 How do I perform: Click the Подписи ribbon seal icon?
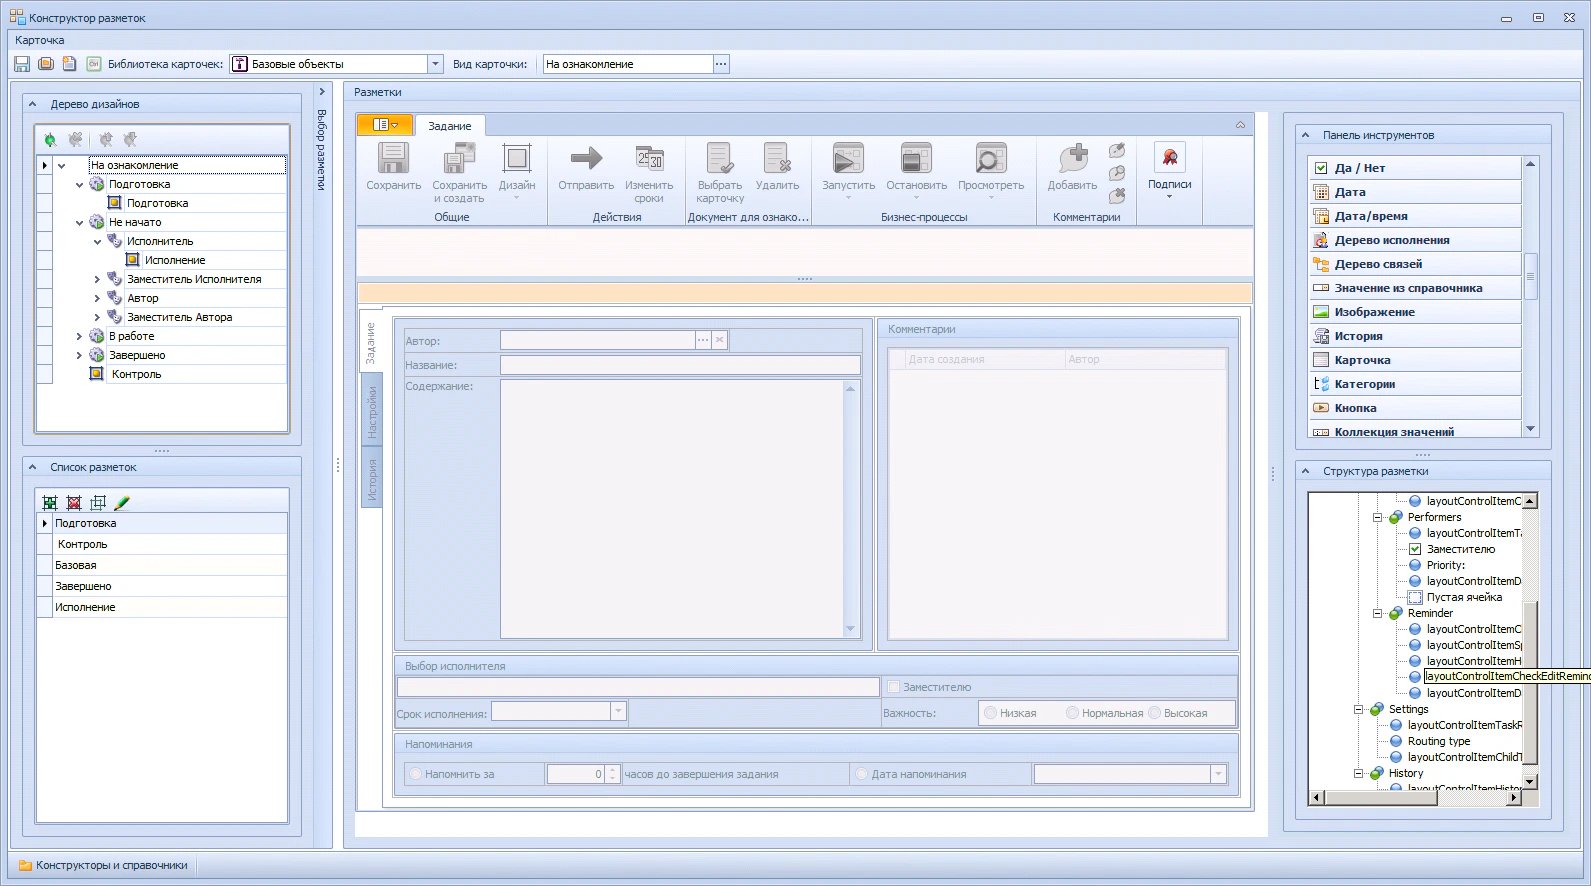pos(1169,157)
